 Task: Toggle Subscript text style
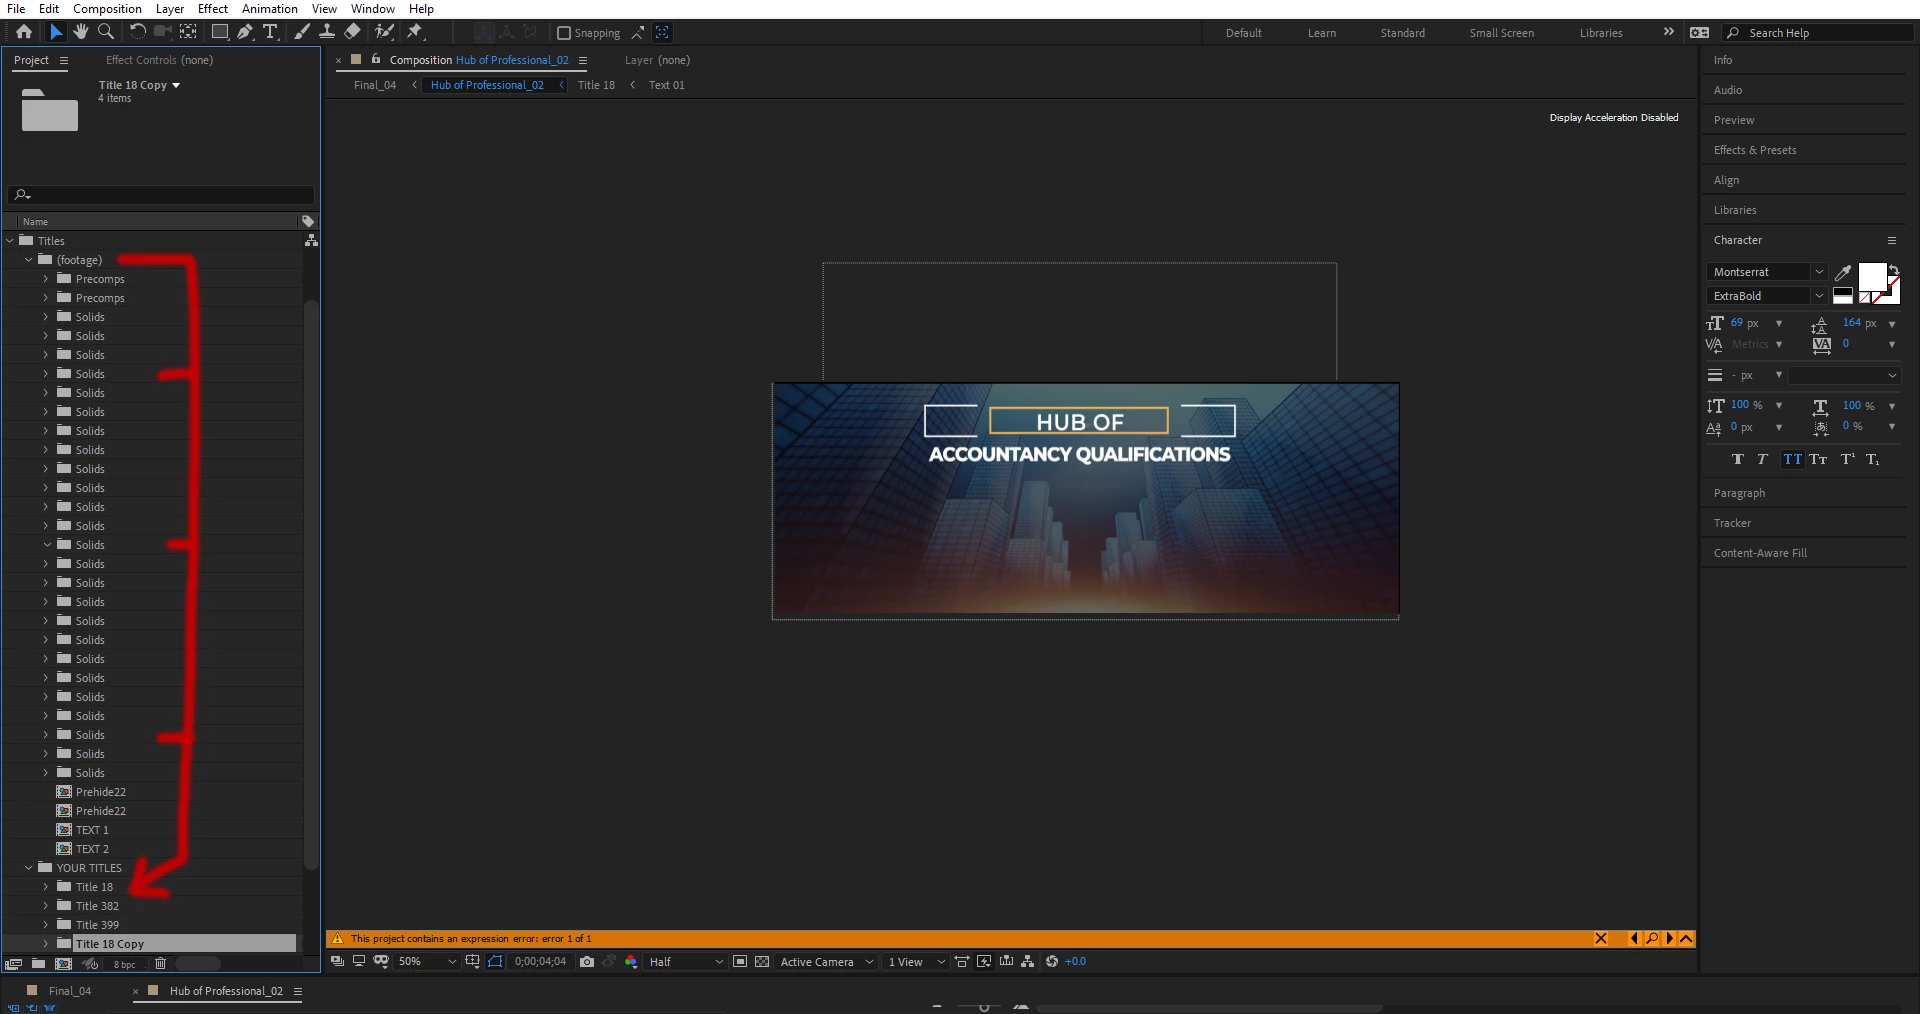pyautogui.click(x=1872, y=459)
